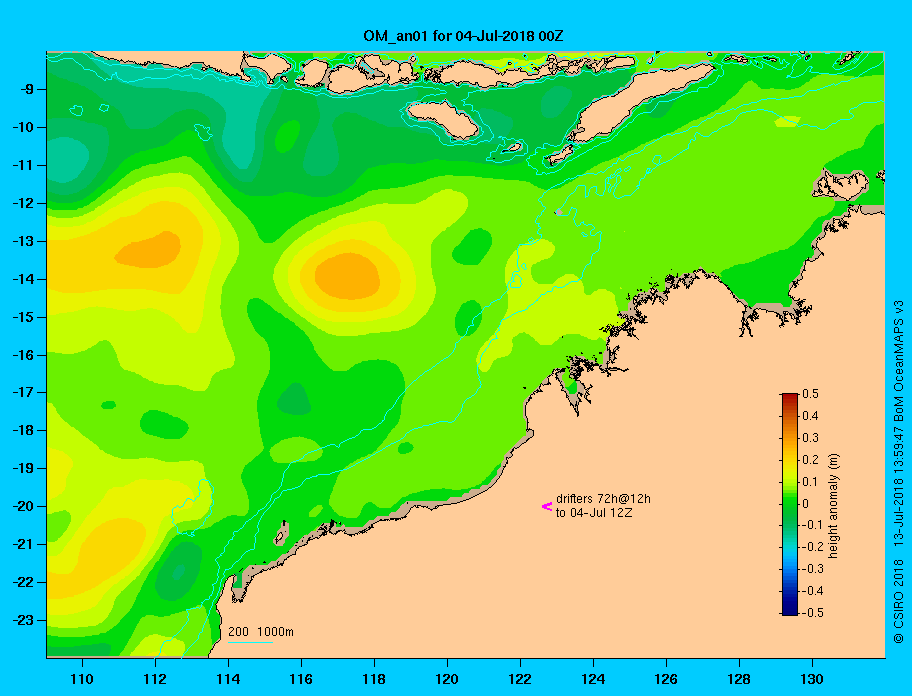Click longitude axis label '130'
Screen dimensions: 912x696
pyautogui.click(x=812, y=679)
